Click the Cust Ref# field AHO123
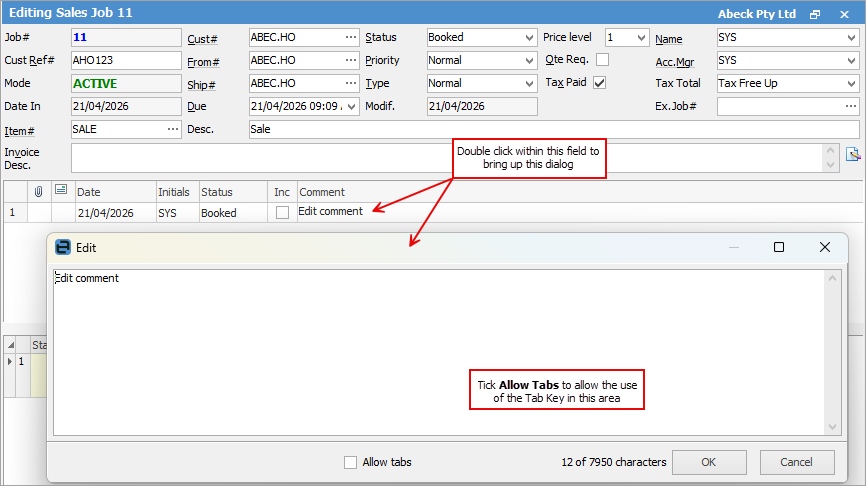866x486 pixels. [126, 60]
